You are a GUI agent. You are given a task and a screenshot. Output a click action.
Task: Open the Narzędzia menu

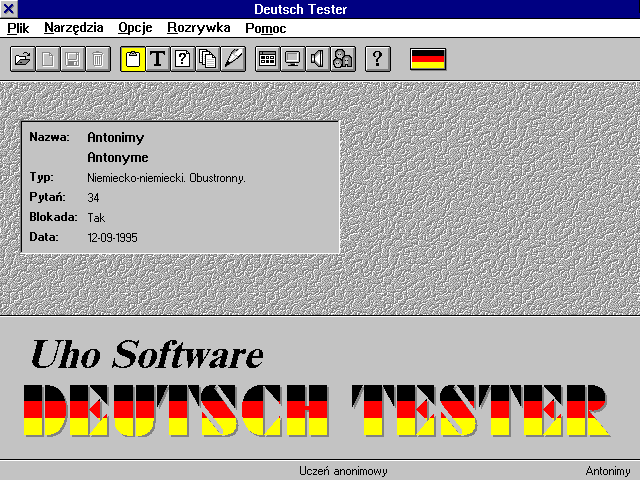73,28
